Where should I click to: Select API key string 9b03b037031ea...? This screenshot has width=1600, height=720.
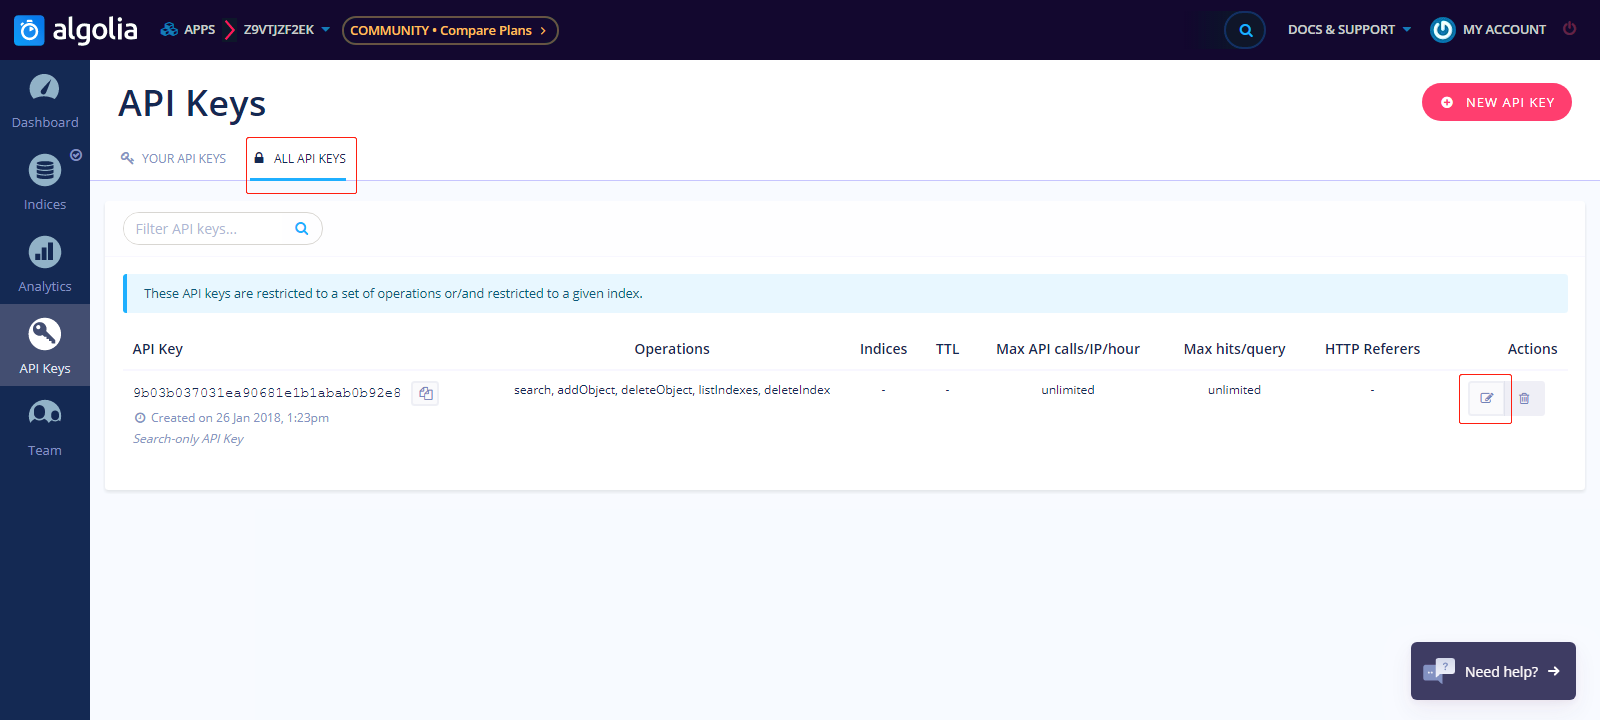[x=267, y=393]
